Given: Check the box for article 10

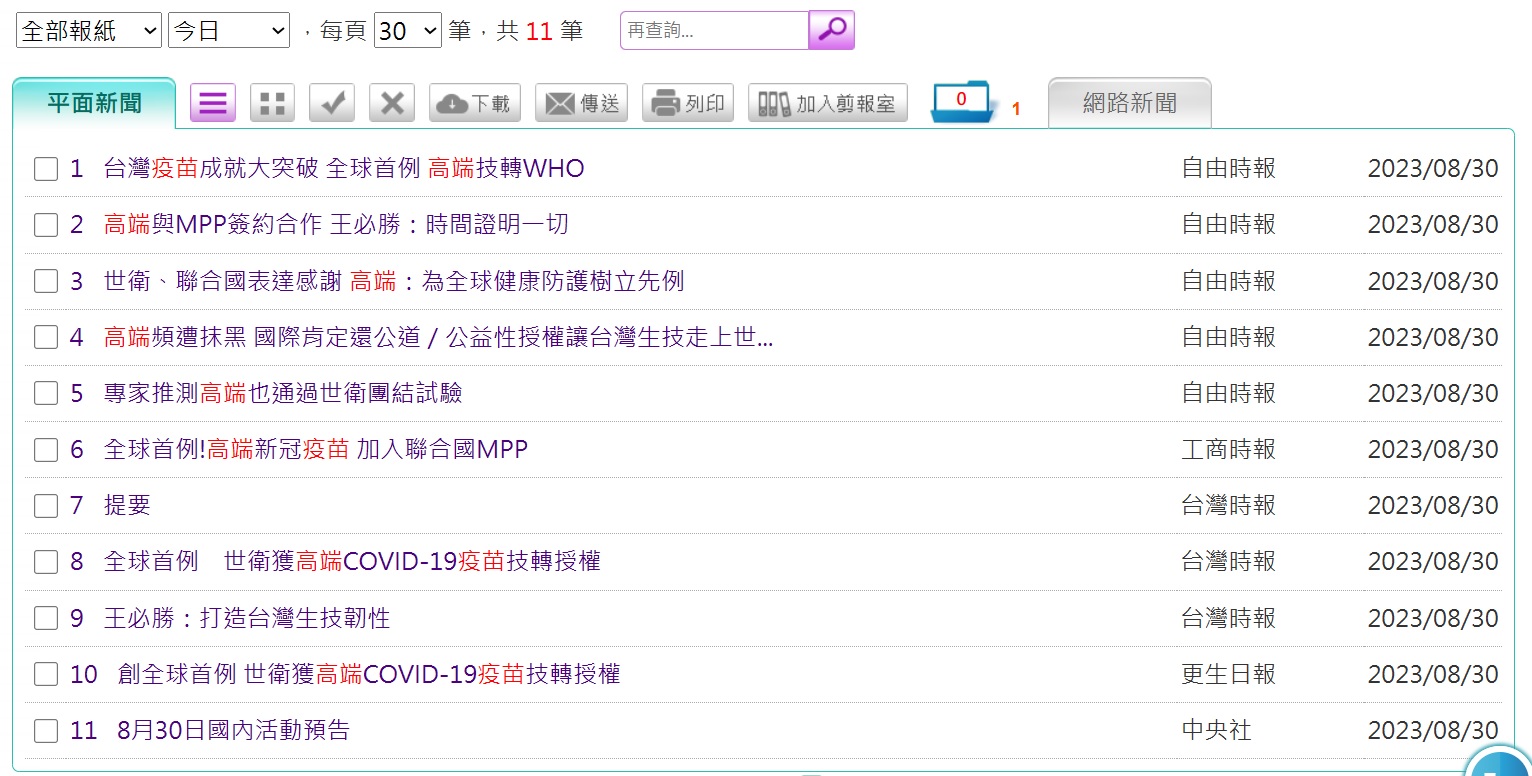Looking at the screenshot, I should click(46, 674).
